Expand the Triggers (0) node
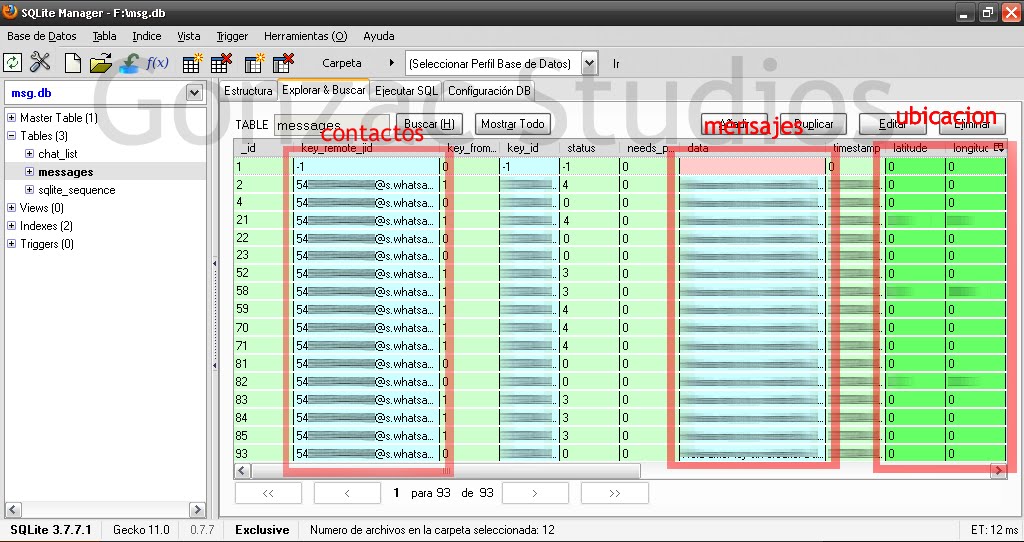This screenshot has width=1024, height=542. coord(11,244)
